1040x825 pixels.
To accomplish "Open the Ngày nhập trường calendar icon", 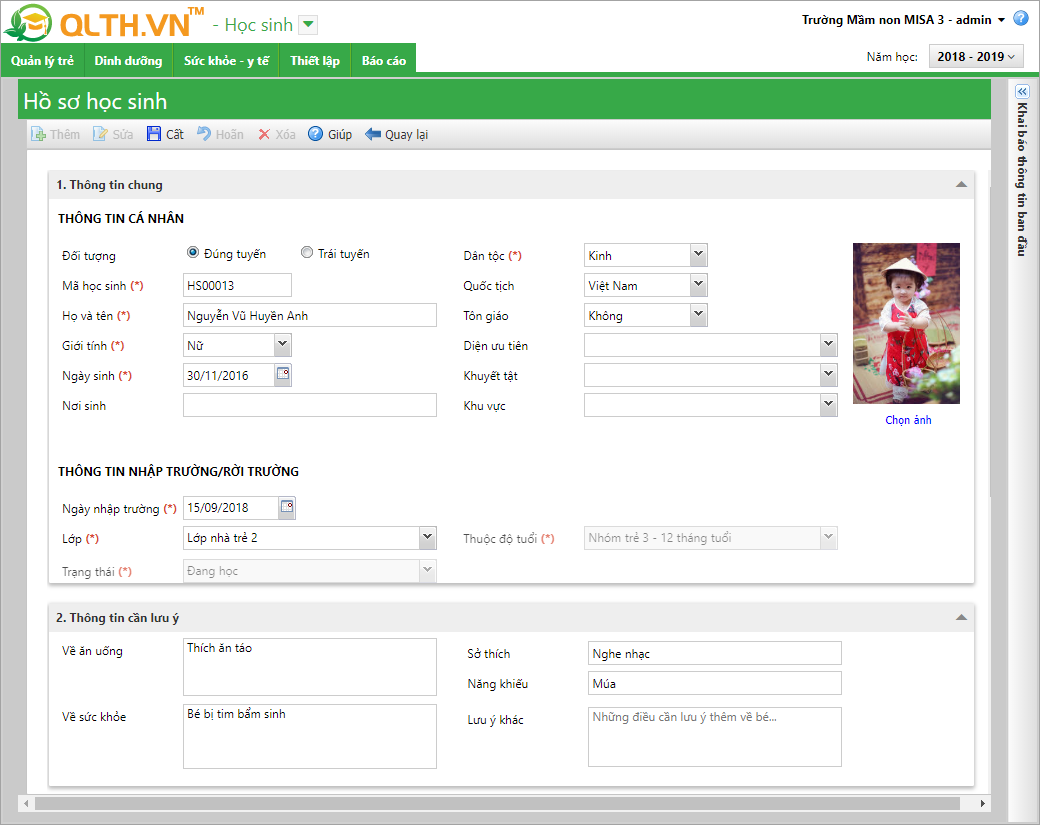I will pyautogui.click(x=287, y=507).
